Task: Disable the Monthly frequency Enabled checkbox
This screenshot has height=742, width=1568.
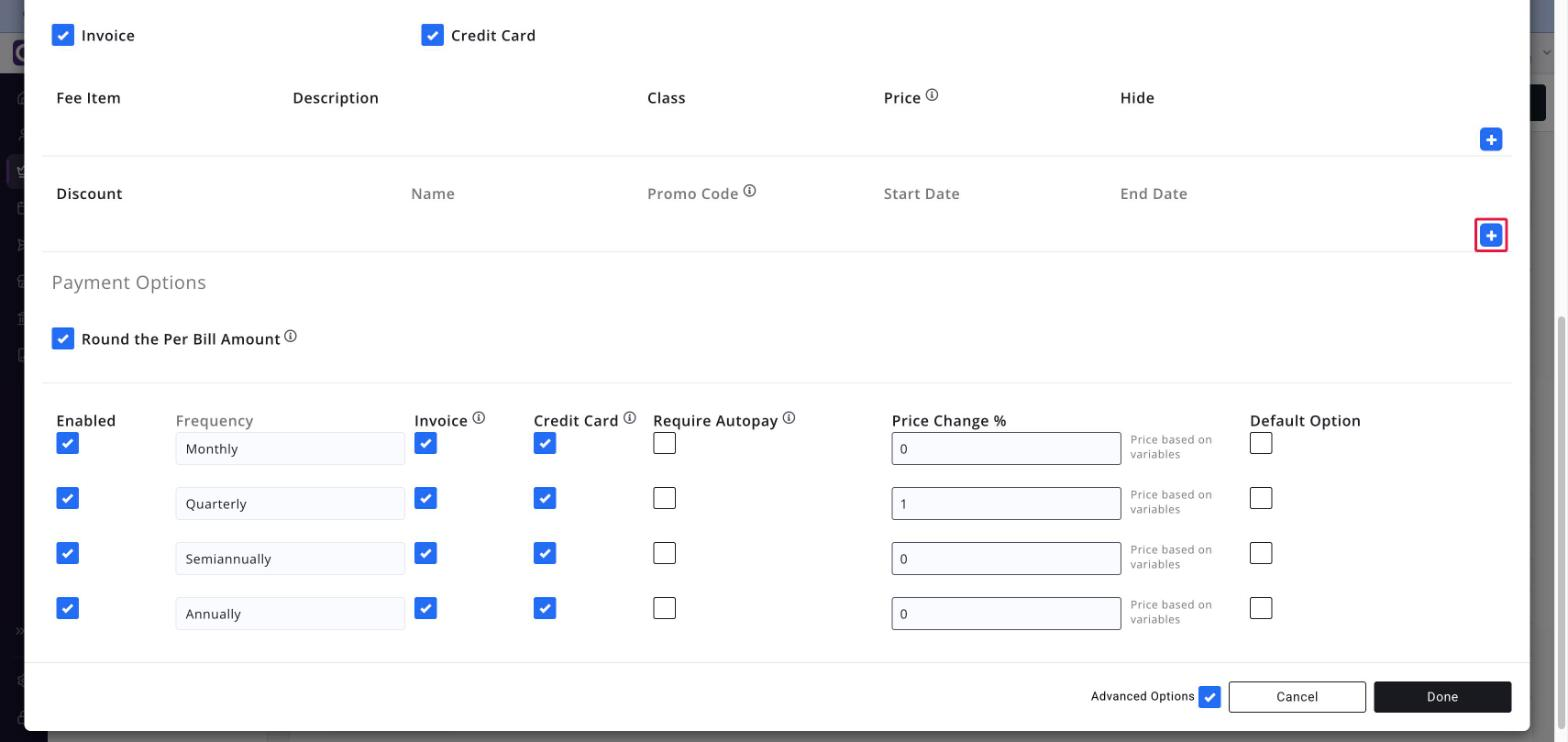Action: pyautogui.click(x=67, y=443)
